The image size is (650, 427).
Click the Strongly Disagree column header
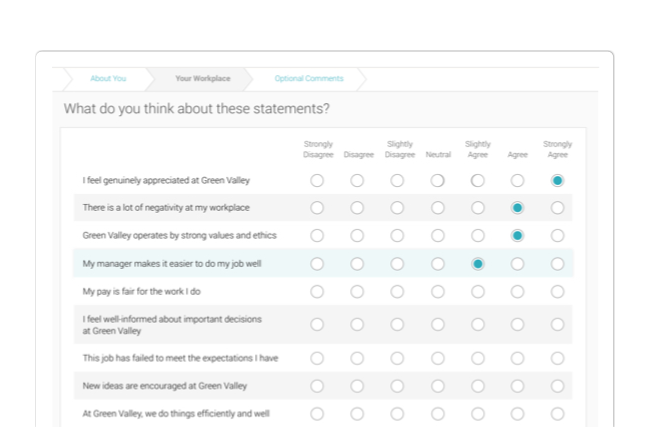[x=318, y=149]
